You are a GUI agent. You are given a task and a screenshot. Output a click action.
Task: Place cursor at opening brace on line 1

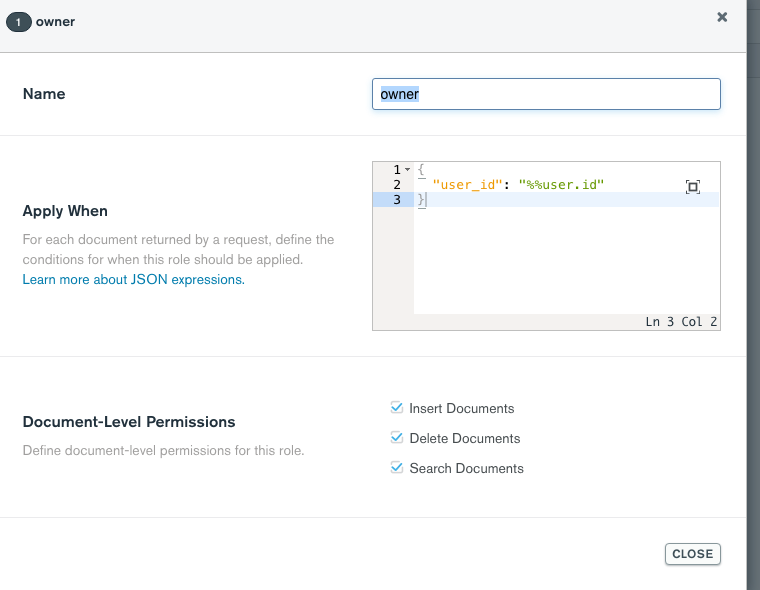[x=422, y=170]
